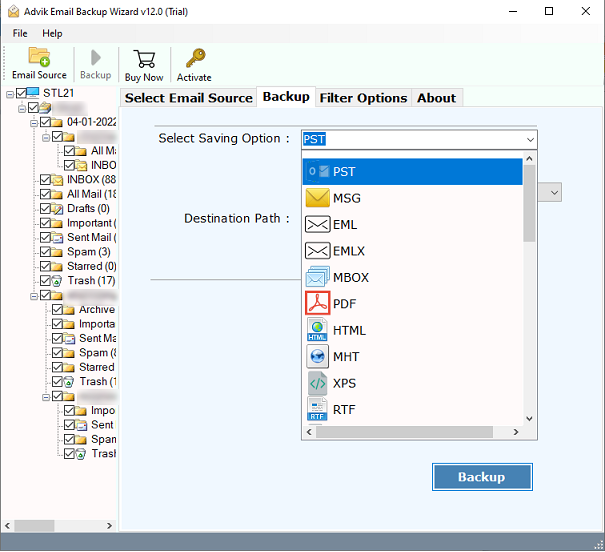Uncheck the Important folder checkbox
Viewport: 605px width, 552px height.
tap(45, 223)
